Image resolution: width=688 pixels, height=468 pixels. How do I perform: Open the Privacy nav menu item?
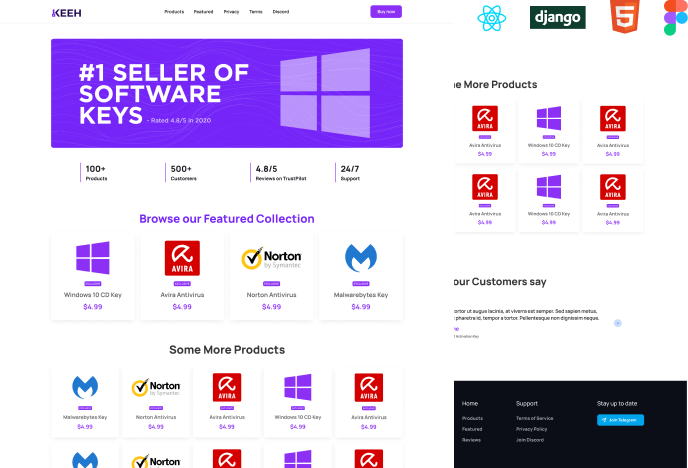tap(231, 12)
